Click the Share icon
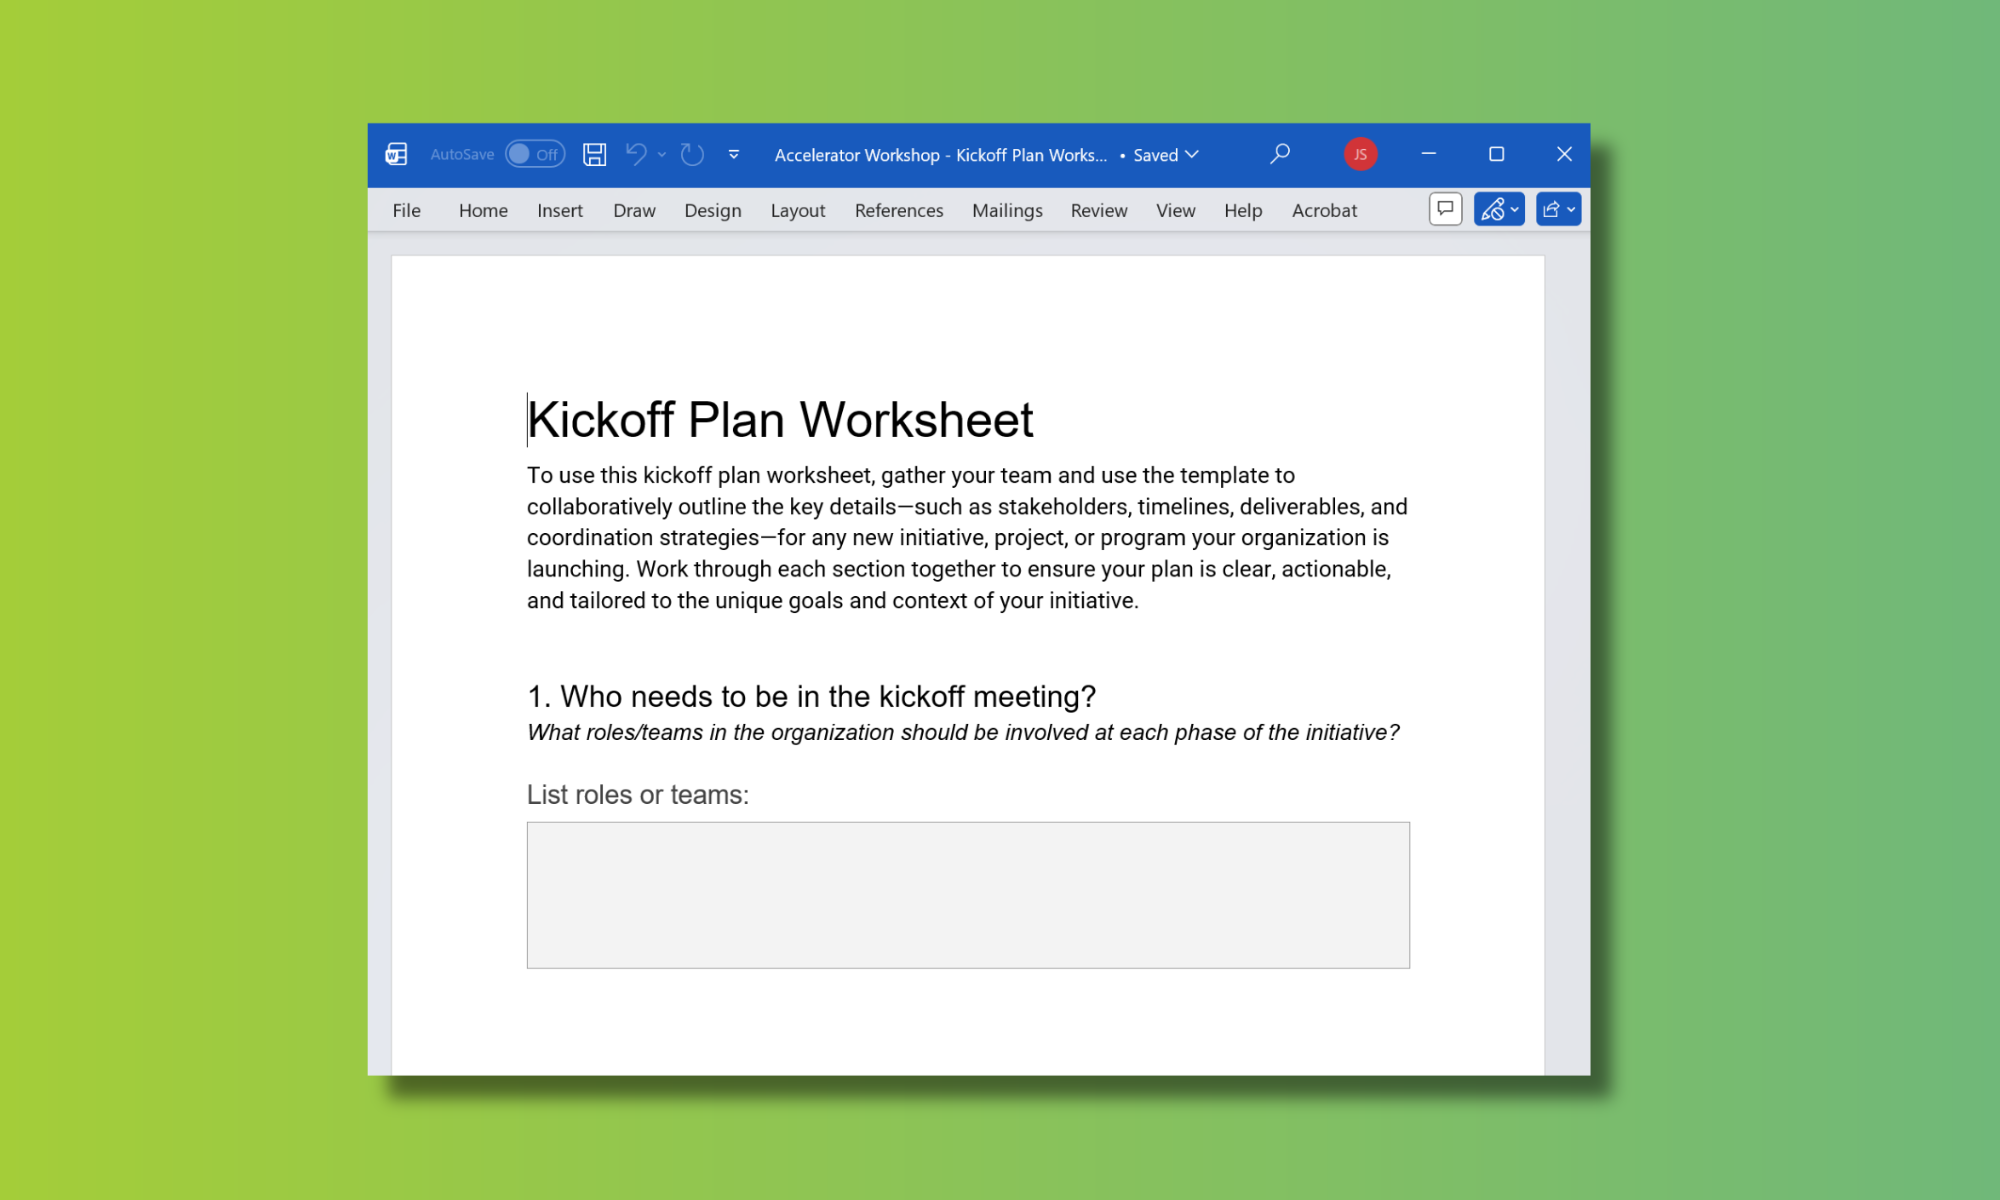Viewport: 2000px width, 1200px height. [x=1552, y=209]
